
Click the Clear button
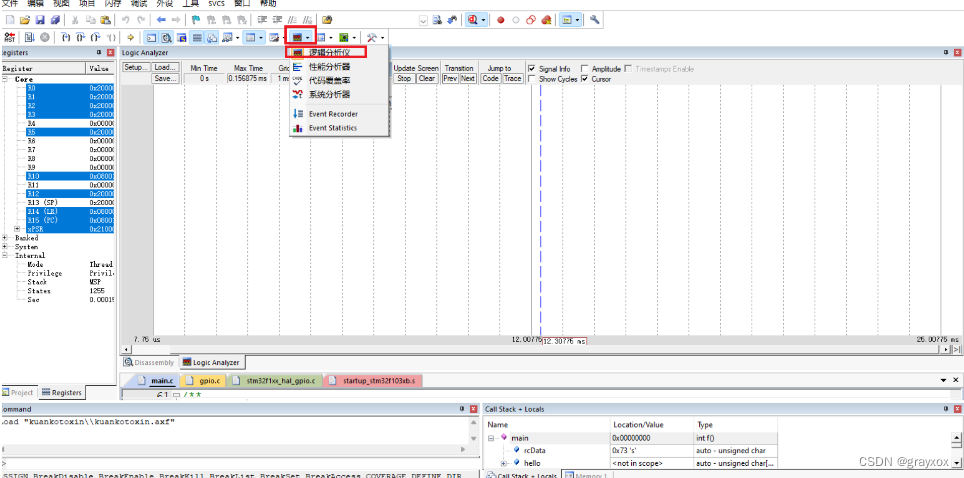coord(427,78)
